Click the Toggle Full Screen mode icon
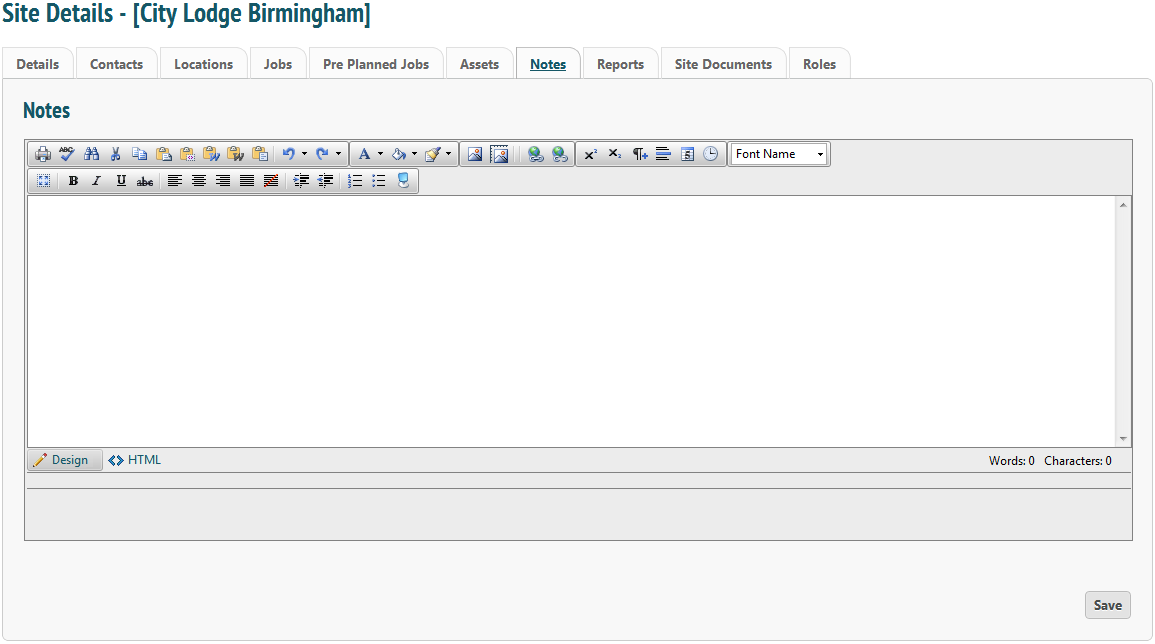Screen dimensions: 1155x644 [x=43, y=181]
